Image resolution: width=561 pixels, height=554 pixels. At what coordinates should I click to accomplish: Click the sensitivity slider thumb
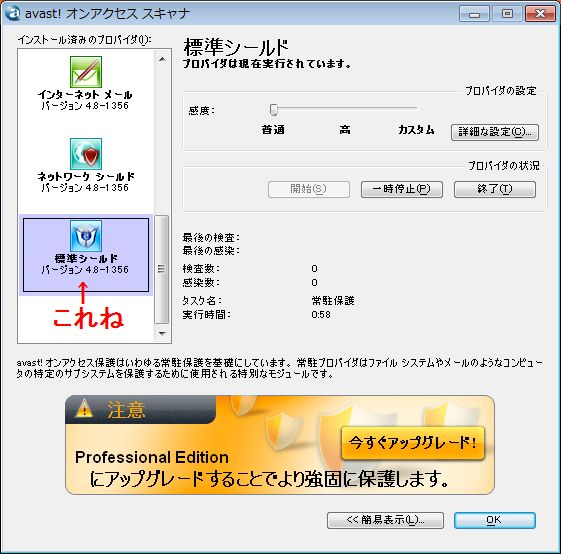[274, 110]
